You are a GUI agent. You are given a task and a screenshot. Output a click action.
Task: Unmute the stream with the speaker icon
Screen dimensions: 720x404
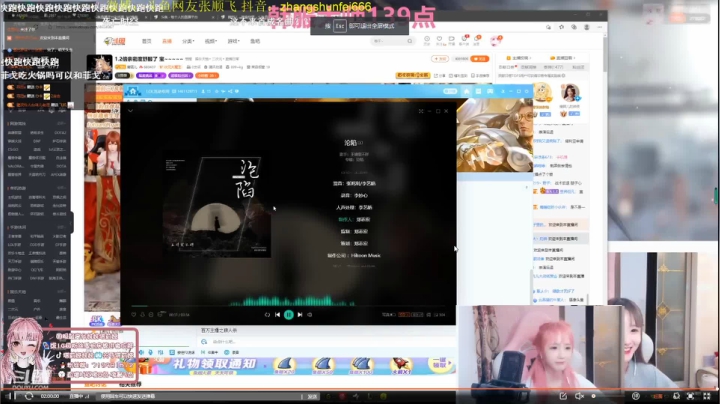point(579,396)
